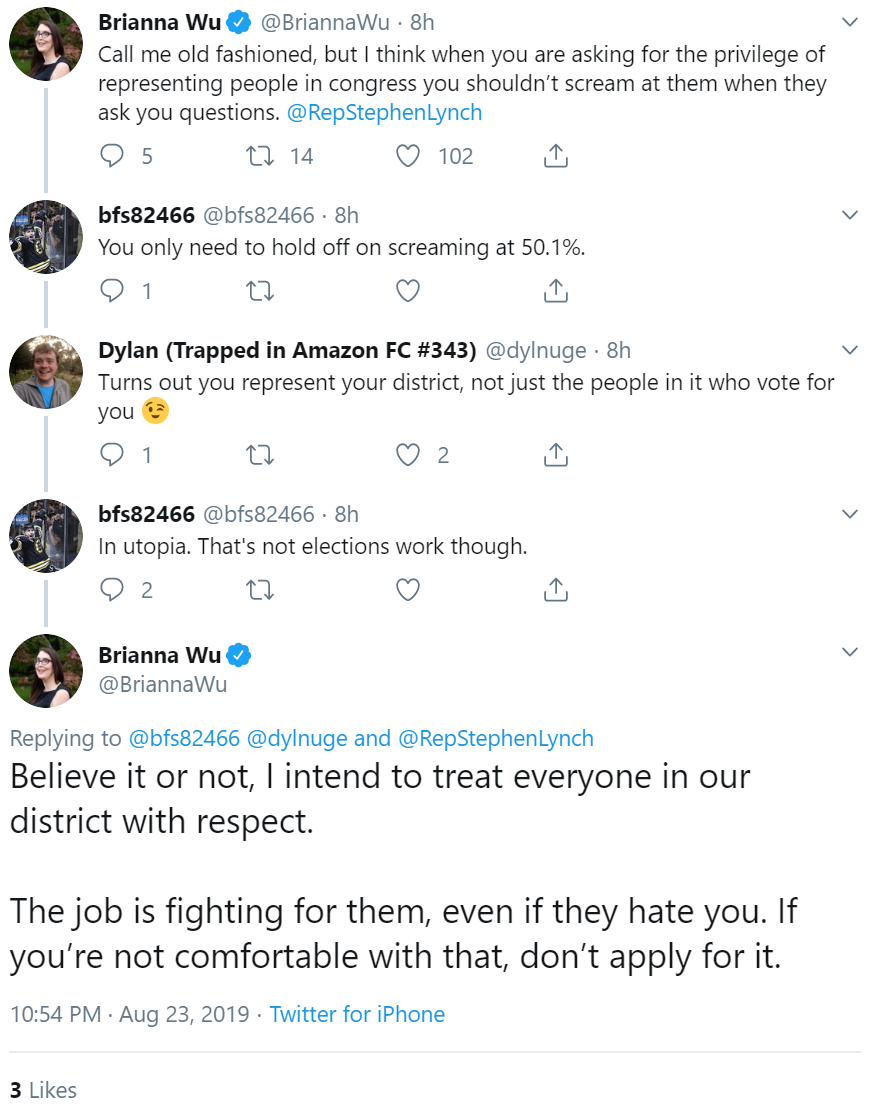Open more options on the main Brianna Wu tweet
This screenshot has width=869, height=1116.
coord(850,652)
